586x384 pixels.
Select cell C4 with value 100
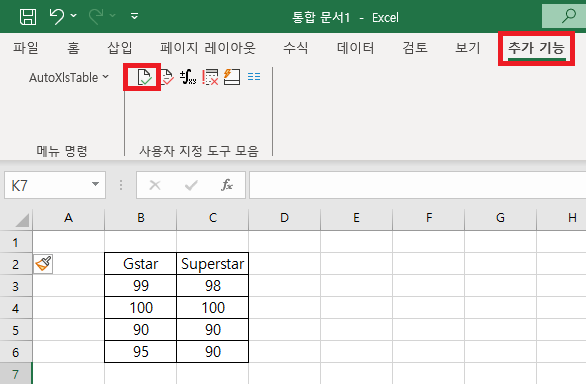click(x=213, y=308)
